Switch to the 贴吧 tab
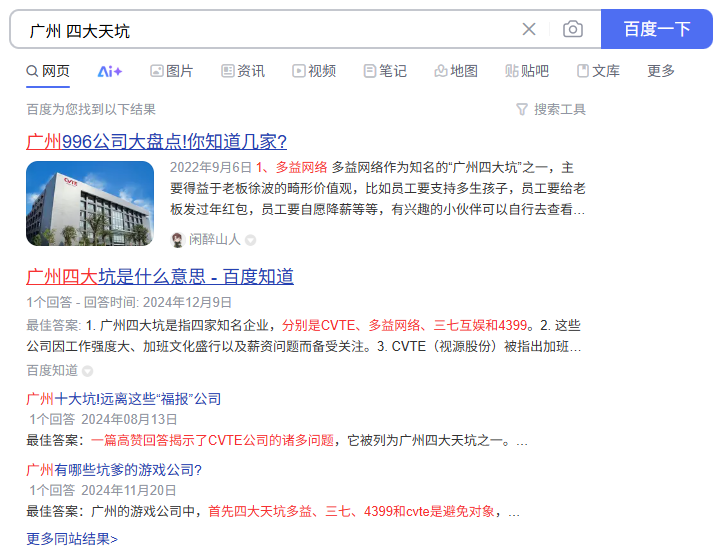Image resolution: width=722 pixels, height=560 pixels. [527, 71]
